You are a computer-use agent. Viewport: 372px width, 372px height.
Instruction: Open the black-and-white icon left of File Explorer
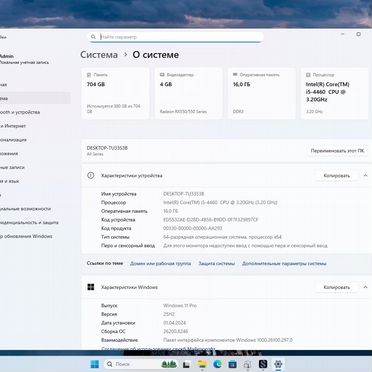186,364
